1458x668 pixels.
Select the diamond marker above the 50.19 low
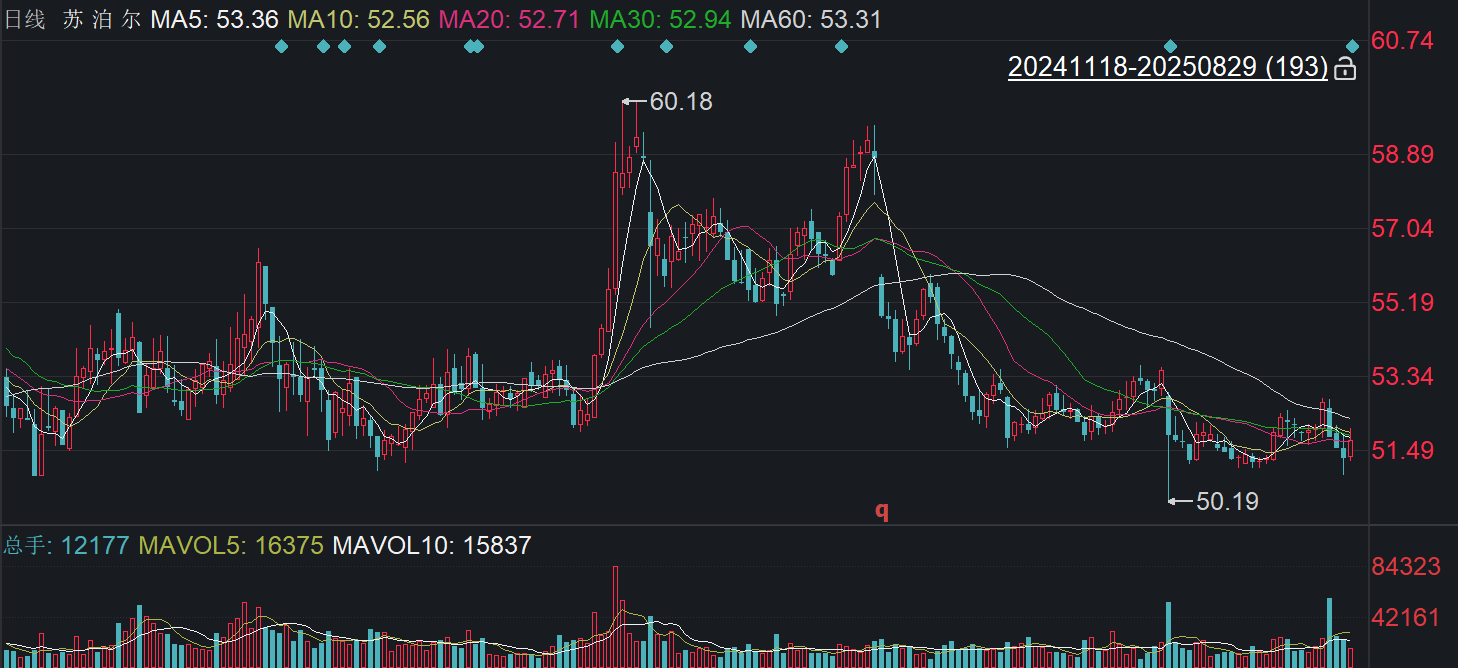click(1171, 46)
